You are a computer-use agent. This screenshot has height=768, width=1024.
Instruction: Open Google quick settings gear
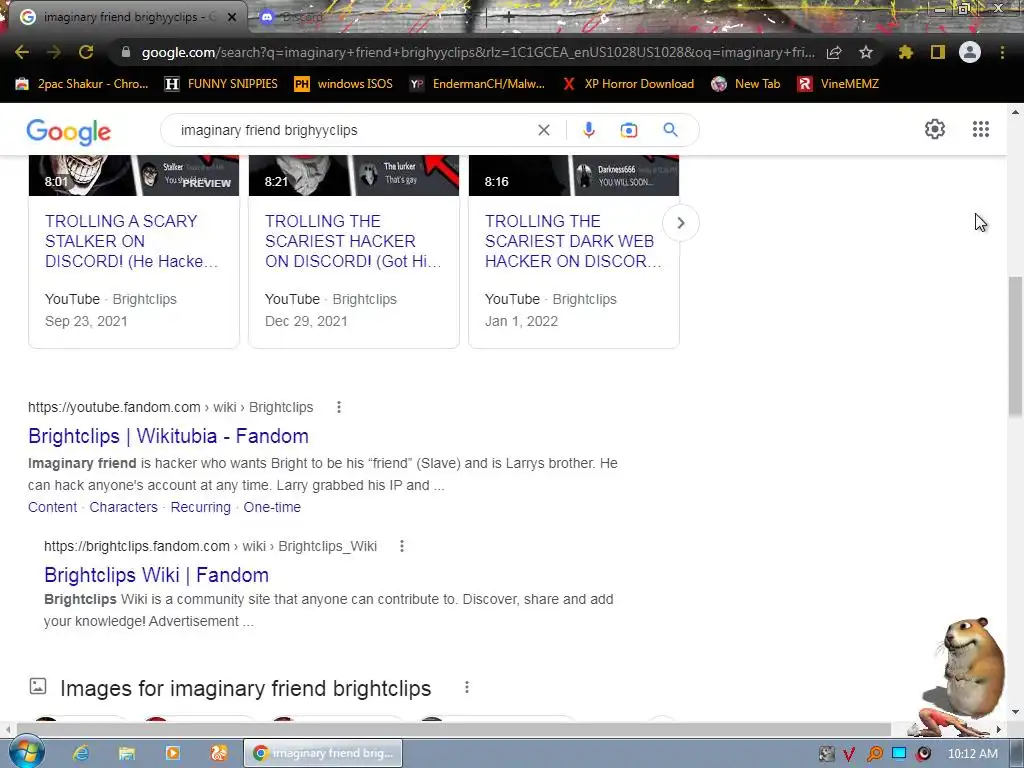tap(935, 129)
